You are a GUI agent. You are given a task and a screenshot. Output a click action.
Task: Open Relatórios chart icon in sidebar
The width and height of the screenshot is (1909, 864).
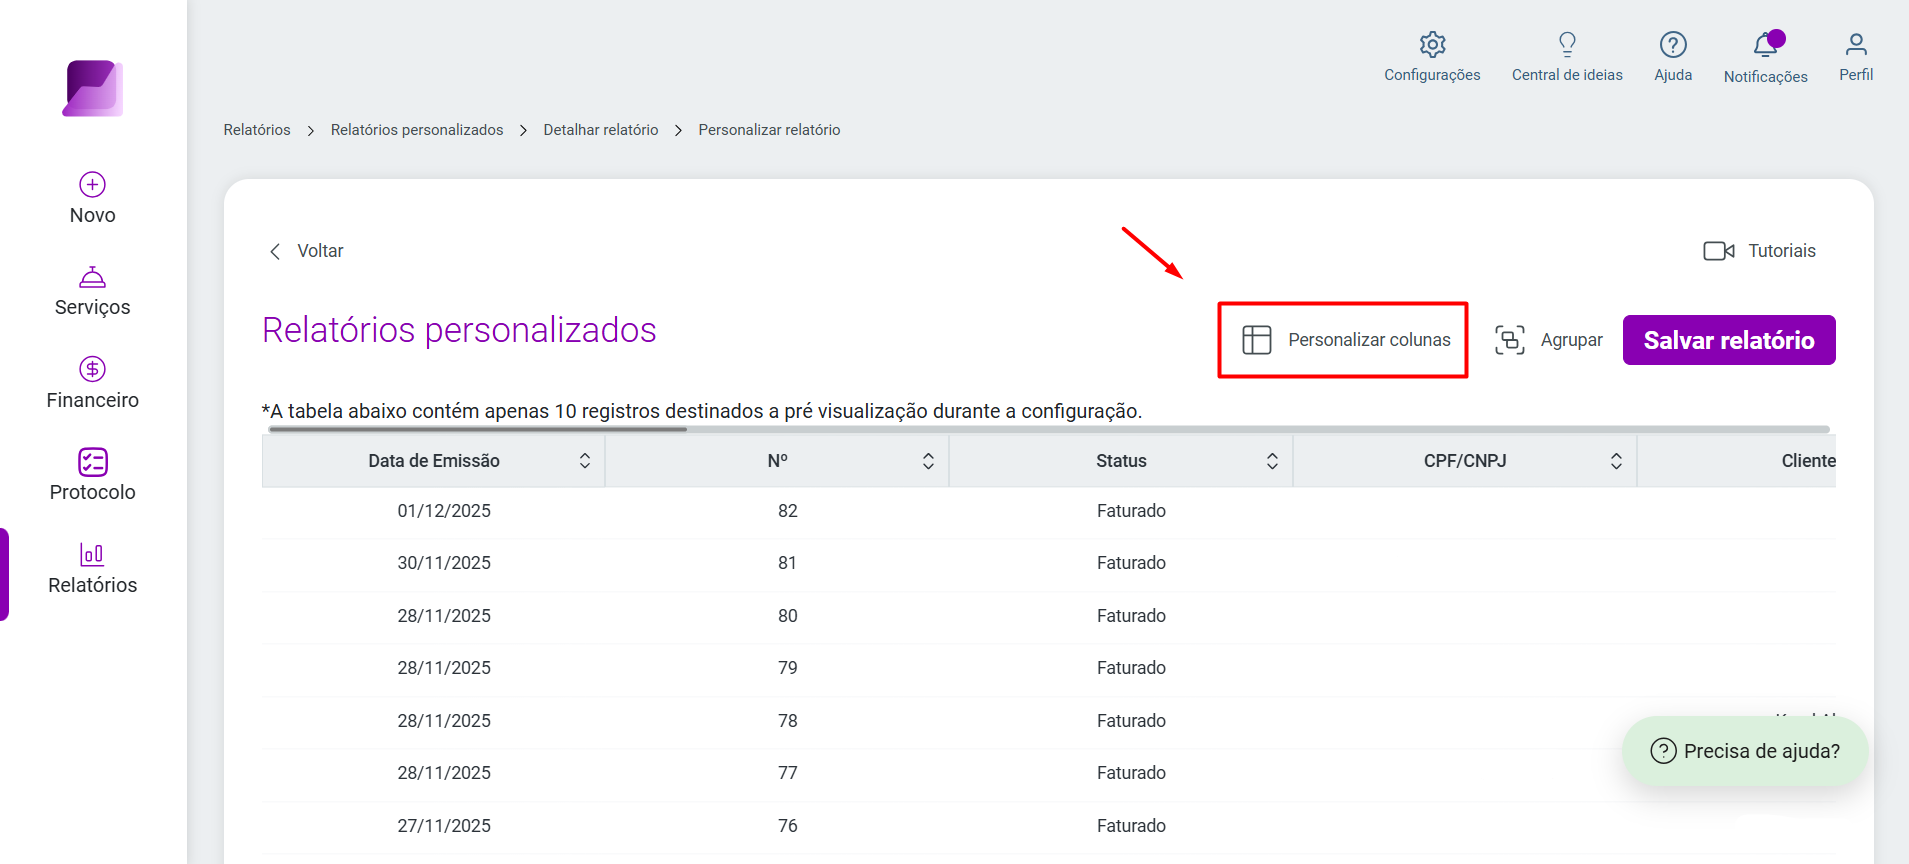[x=92, y=554]
